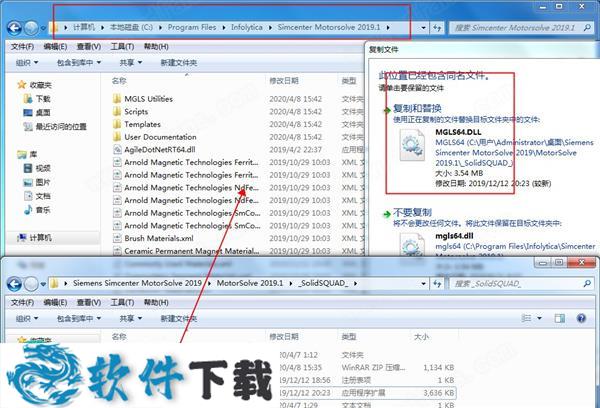Click Back arrow in top Explorer window
600x408 pixels.
click(x=14, y=28)
